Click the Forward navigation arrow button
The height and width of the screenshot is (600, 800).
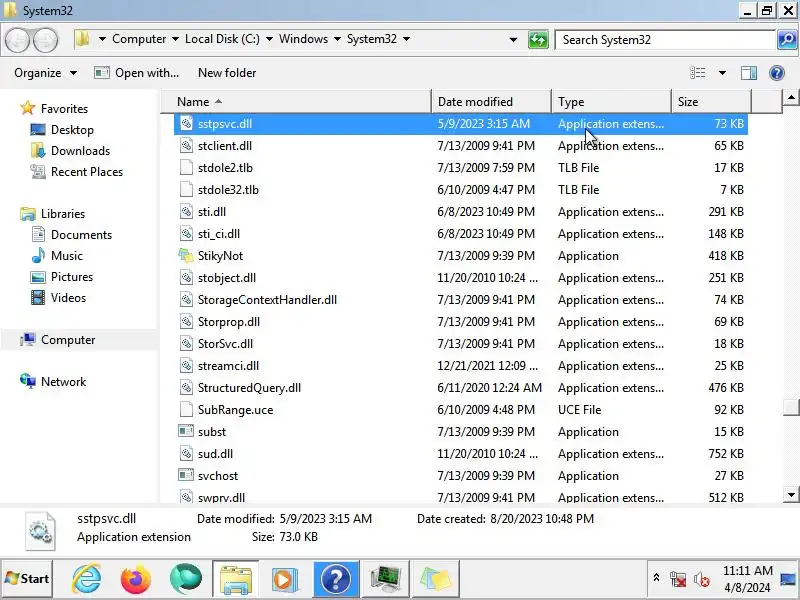46,40
